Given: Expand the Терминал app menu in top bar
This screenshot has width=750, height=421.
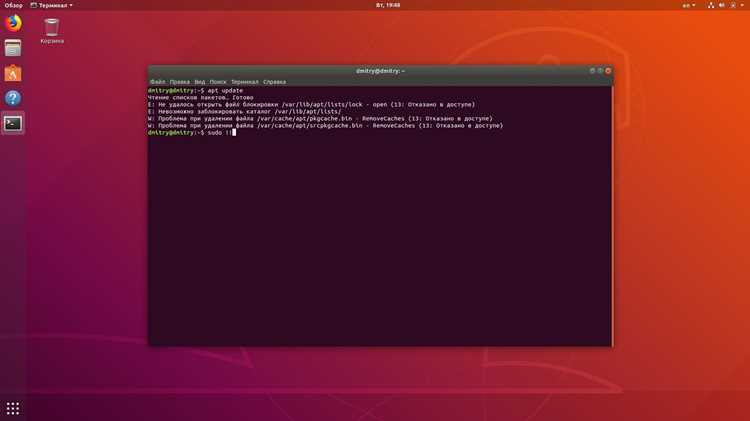Looking at the screenshot, I should tap(52, 5).
